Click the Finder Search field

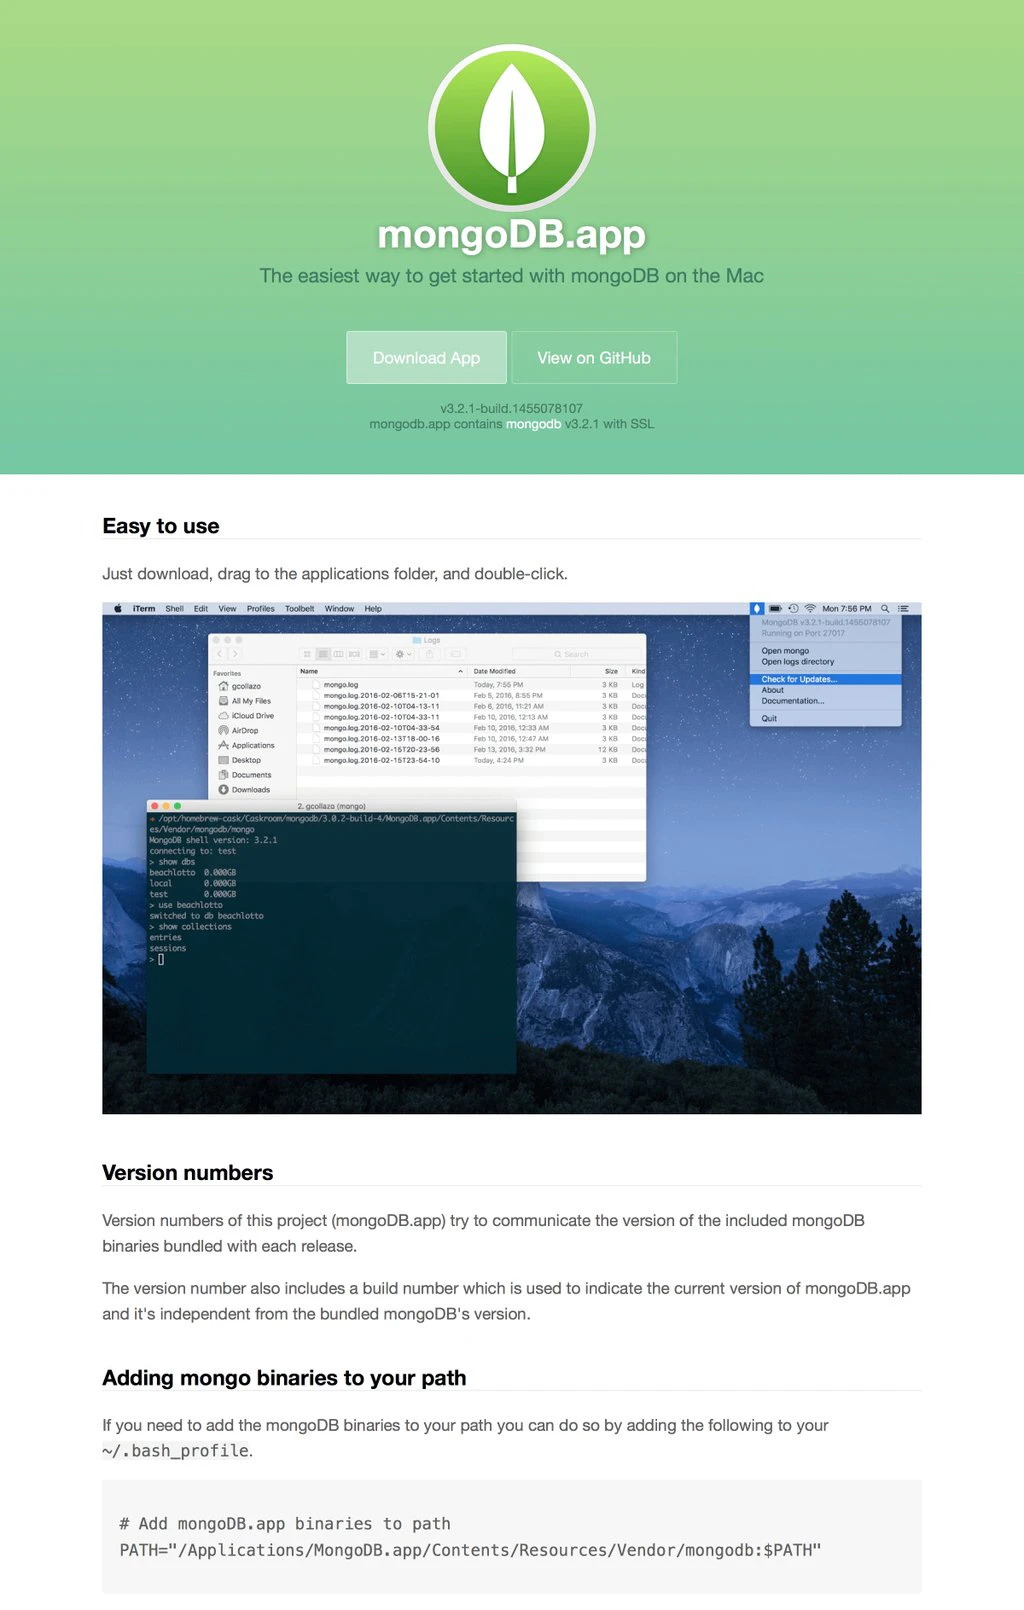576,654
